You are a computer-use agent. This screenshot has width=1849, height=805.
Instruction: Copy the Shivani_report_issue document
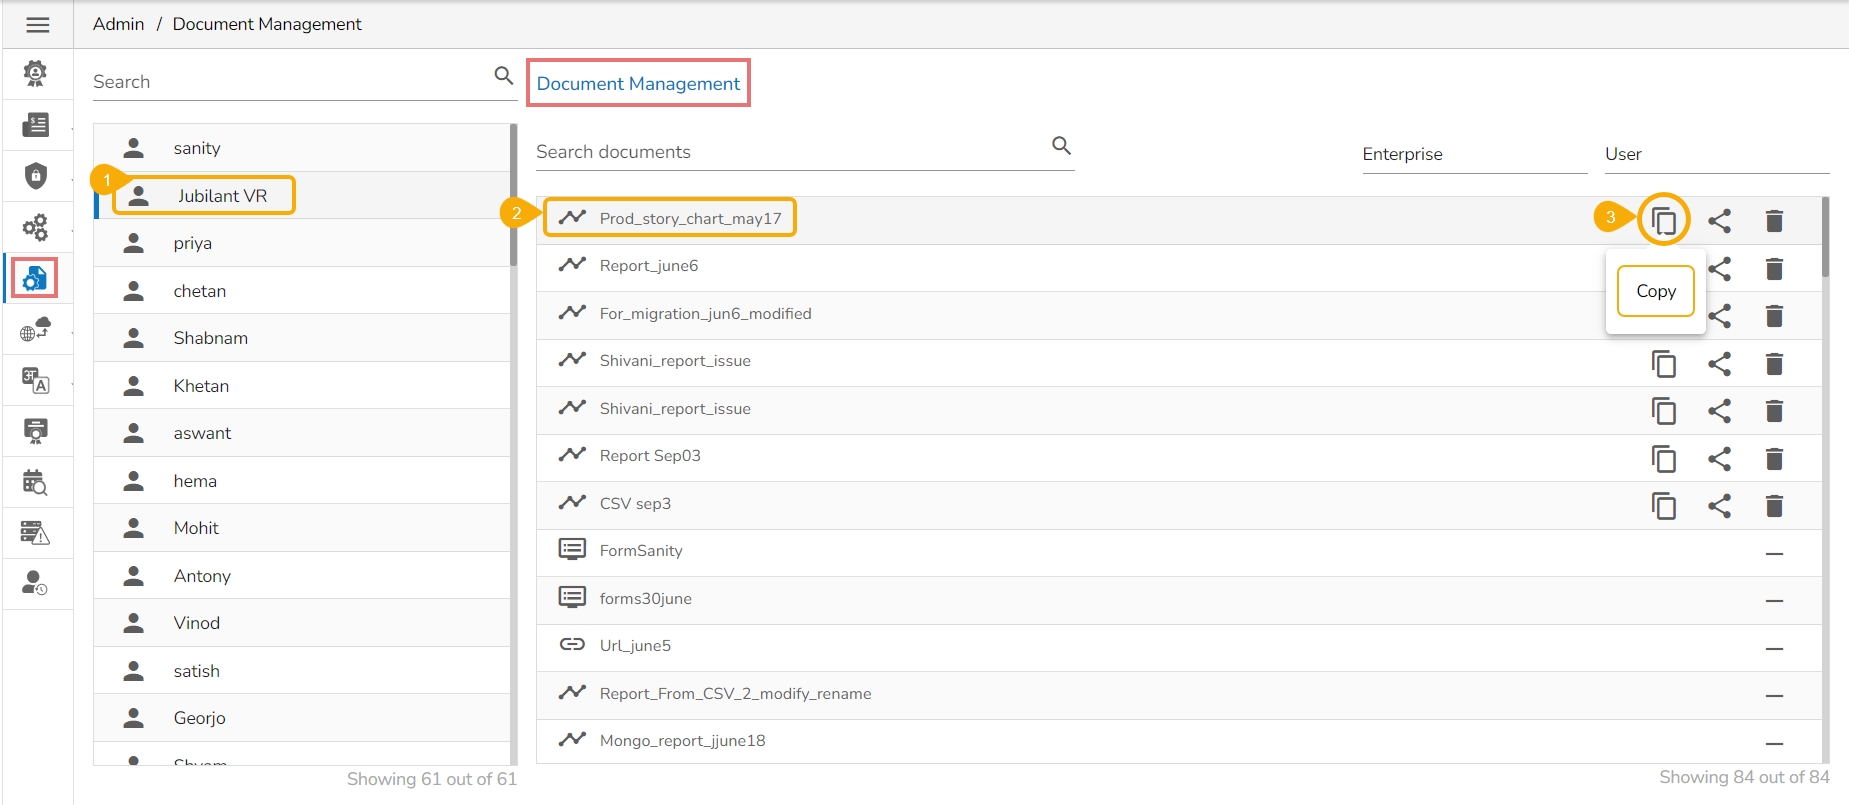(1663, 364)
